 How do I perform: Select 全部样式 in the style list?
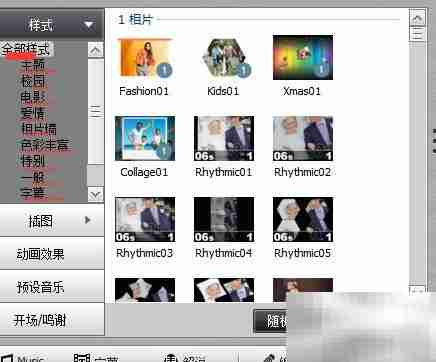coord(26,50)
